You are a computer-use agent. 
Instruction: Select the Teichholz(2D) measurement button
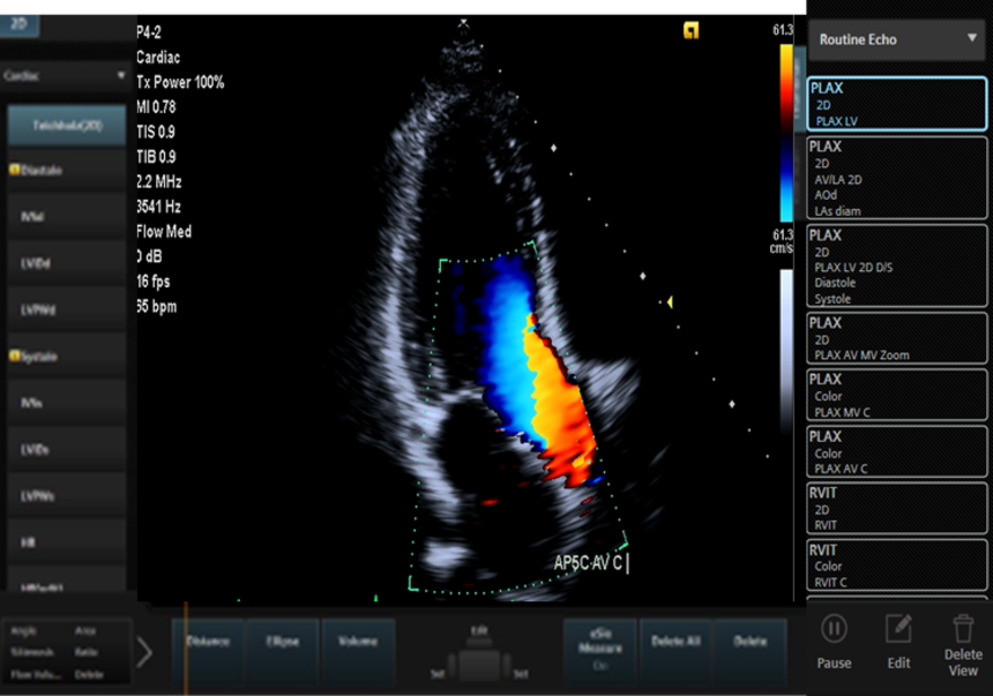[x=66, y=125]
